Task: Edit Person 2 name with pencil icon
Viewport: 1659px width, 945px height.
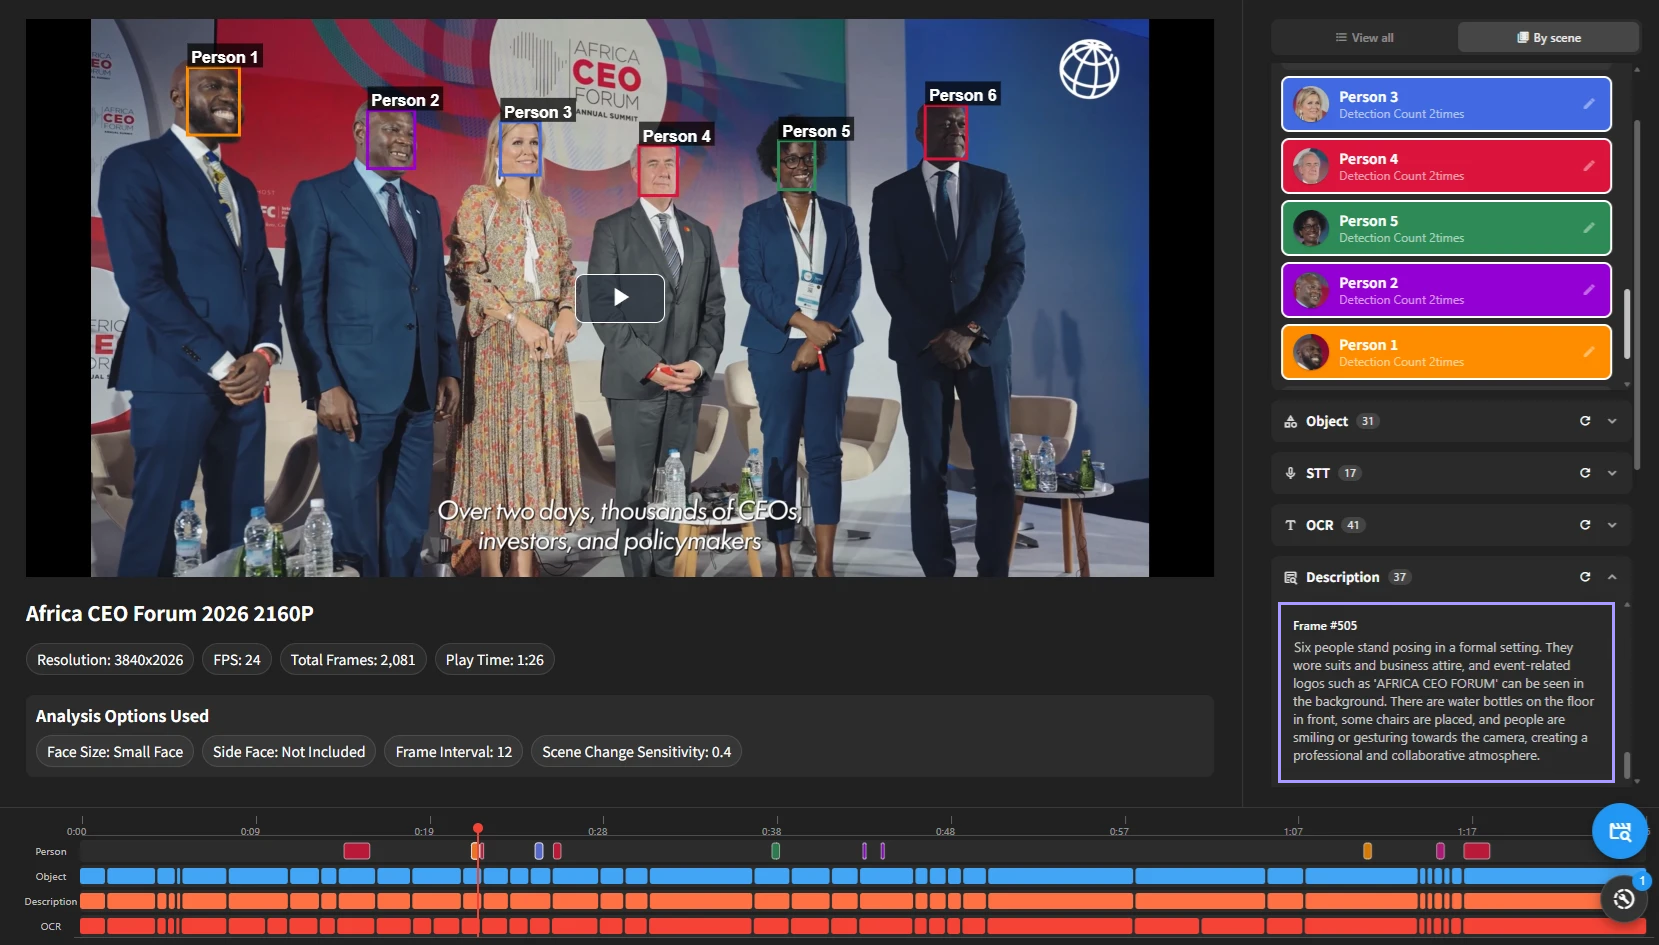Action: (x=1589, y=290)
